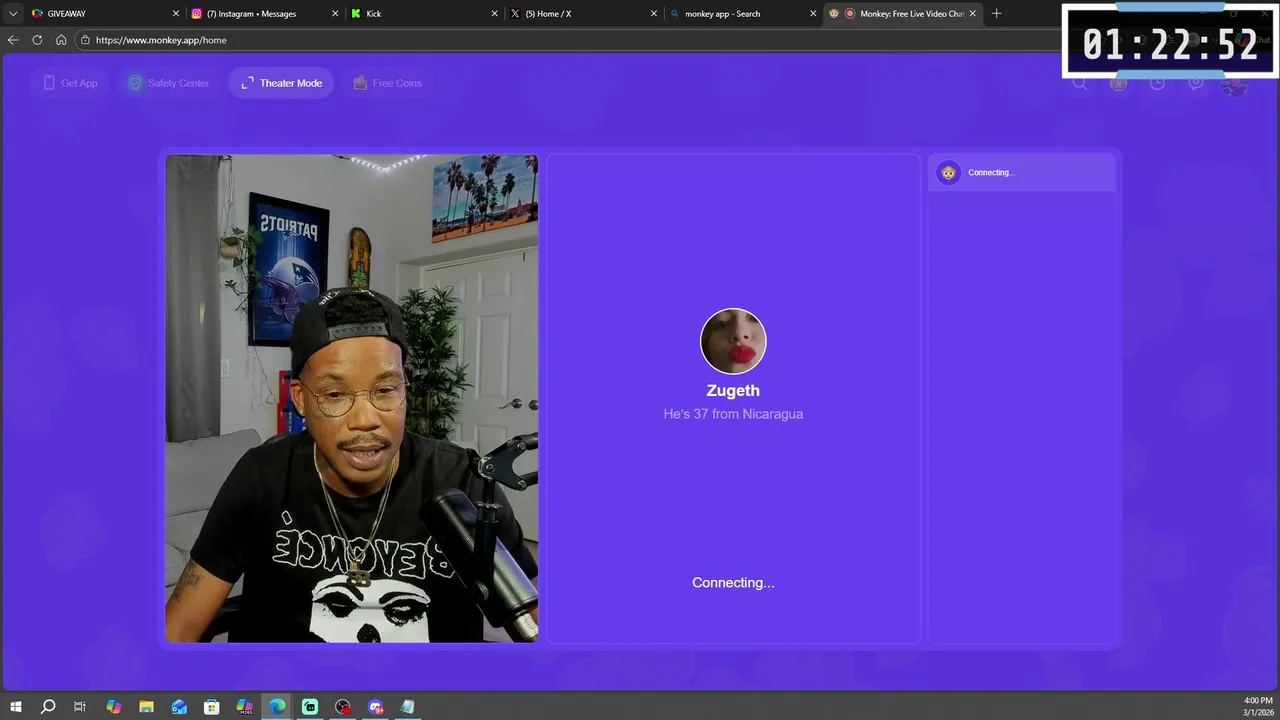The width and height of the screenshot is (1280, 720).
Task: Open File Explorer from the taskbar
Action: (x=146, y=707)
